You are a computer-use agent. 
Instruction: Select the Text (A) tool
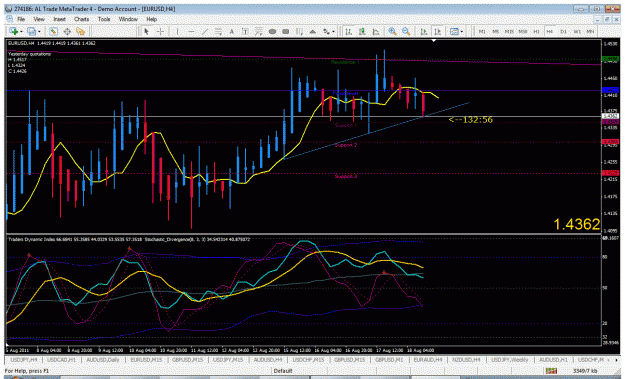coord(232,31)
